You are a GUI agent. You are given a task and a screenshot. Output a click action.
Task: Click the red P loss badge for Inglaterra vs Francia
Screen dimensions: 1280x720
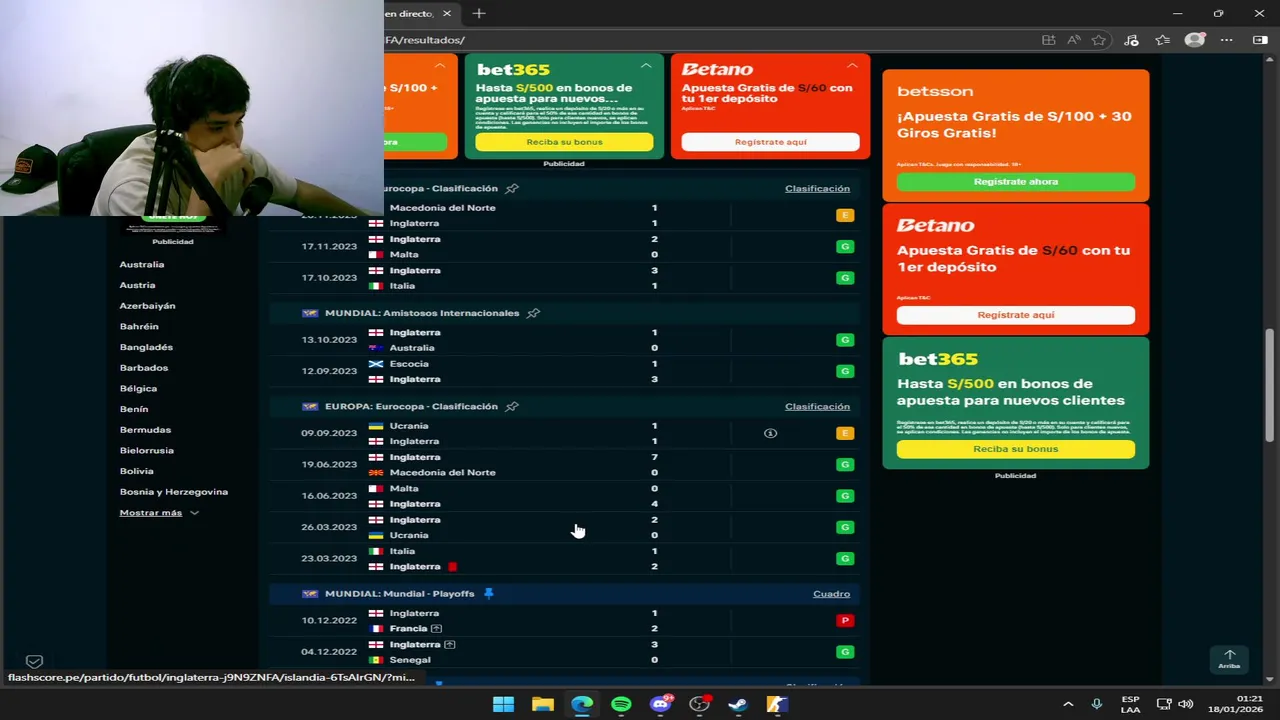click(845, 620)
